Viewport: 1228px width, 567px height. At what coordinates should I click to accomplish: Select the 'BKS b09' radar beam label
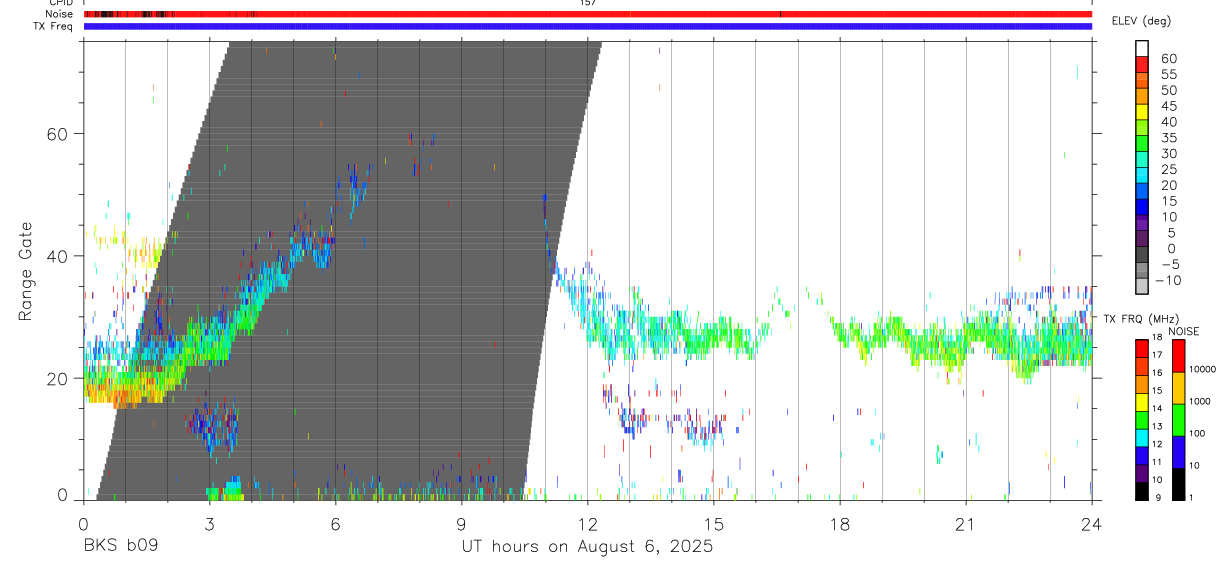tap(121, 546)
